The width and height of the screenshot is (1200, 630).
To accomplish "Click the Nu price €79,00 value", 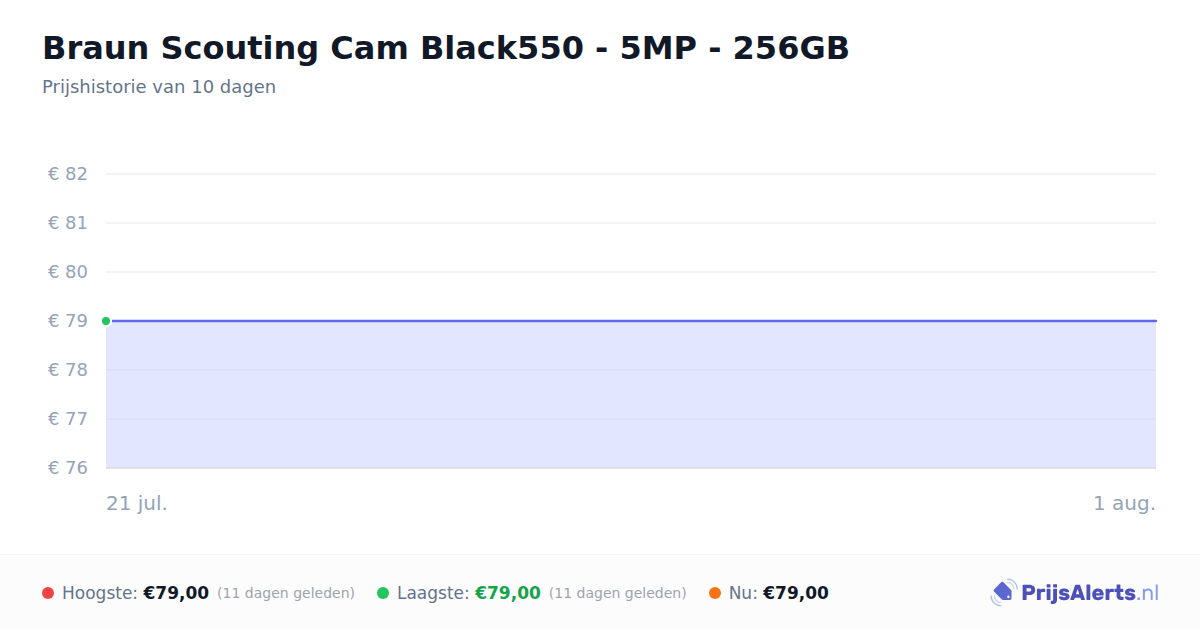I will click(x=796, y=593).
